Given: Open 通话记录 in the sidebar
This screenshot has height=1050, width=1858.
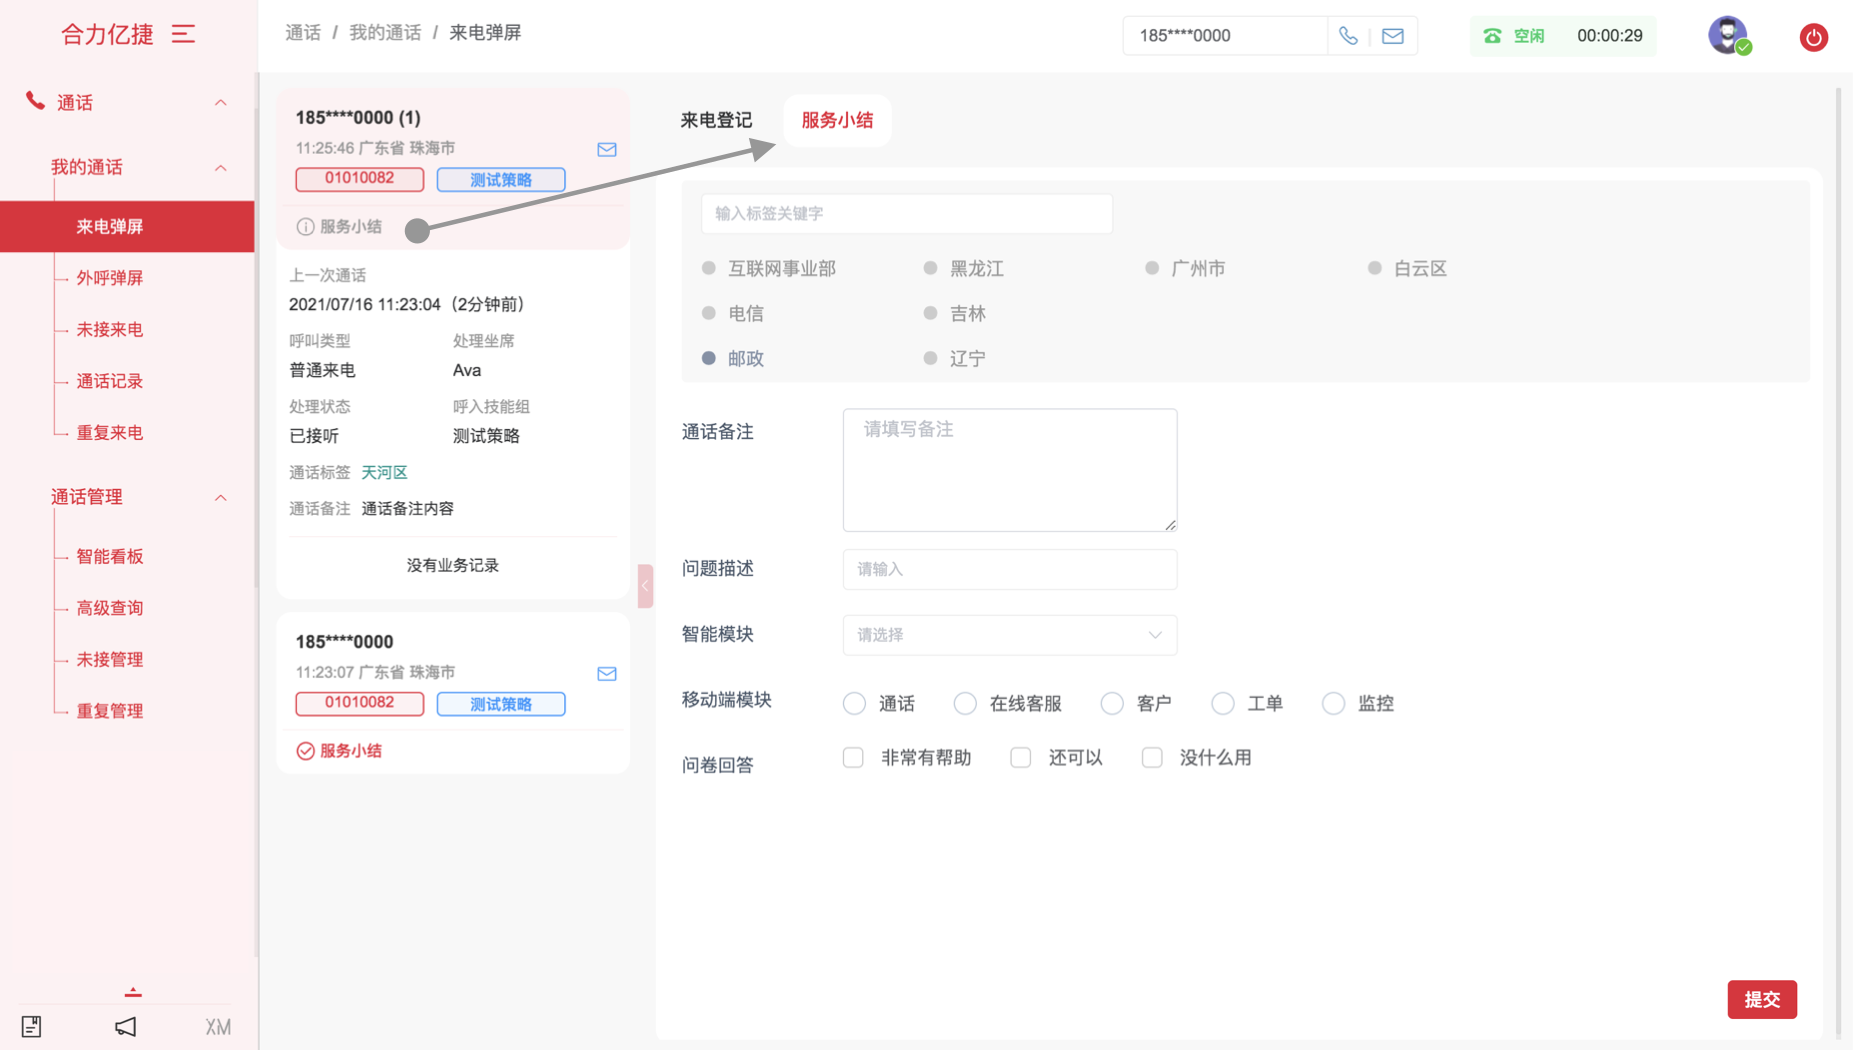Looking at the screenshot, I should [x=110, y=381].
